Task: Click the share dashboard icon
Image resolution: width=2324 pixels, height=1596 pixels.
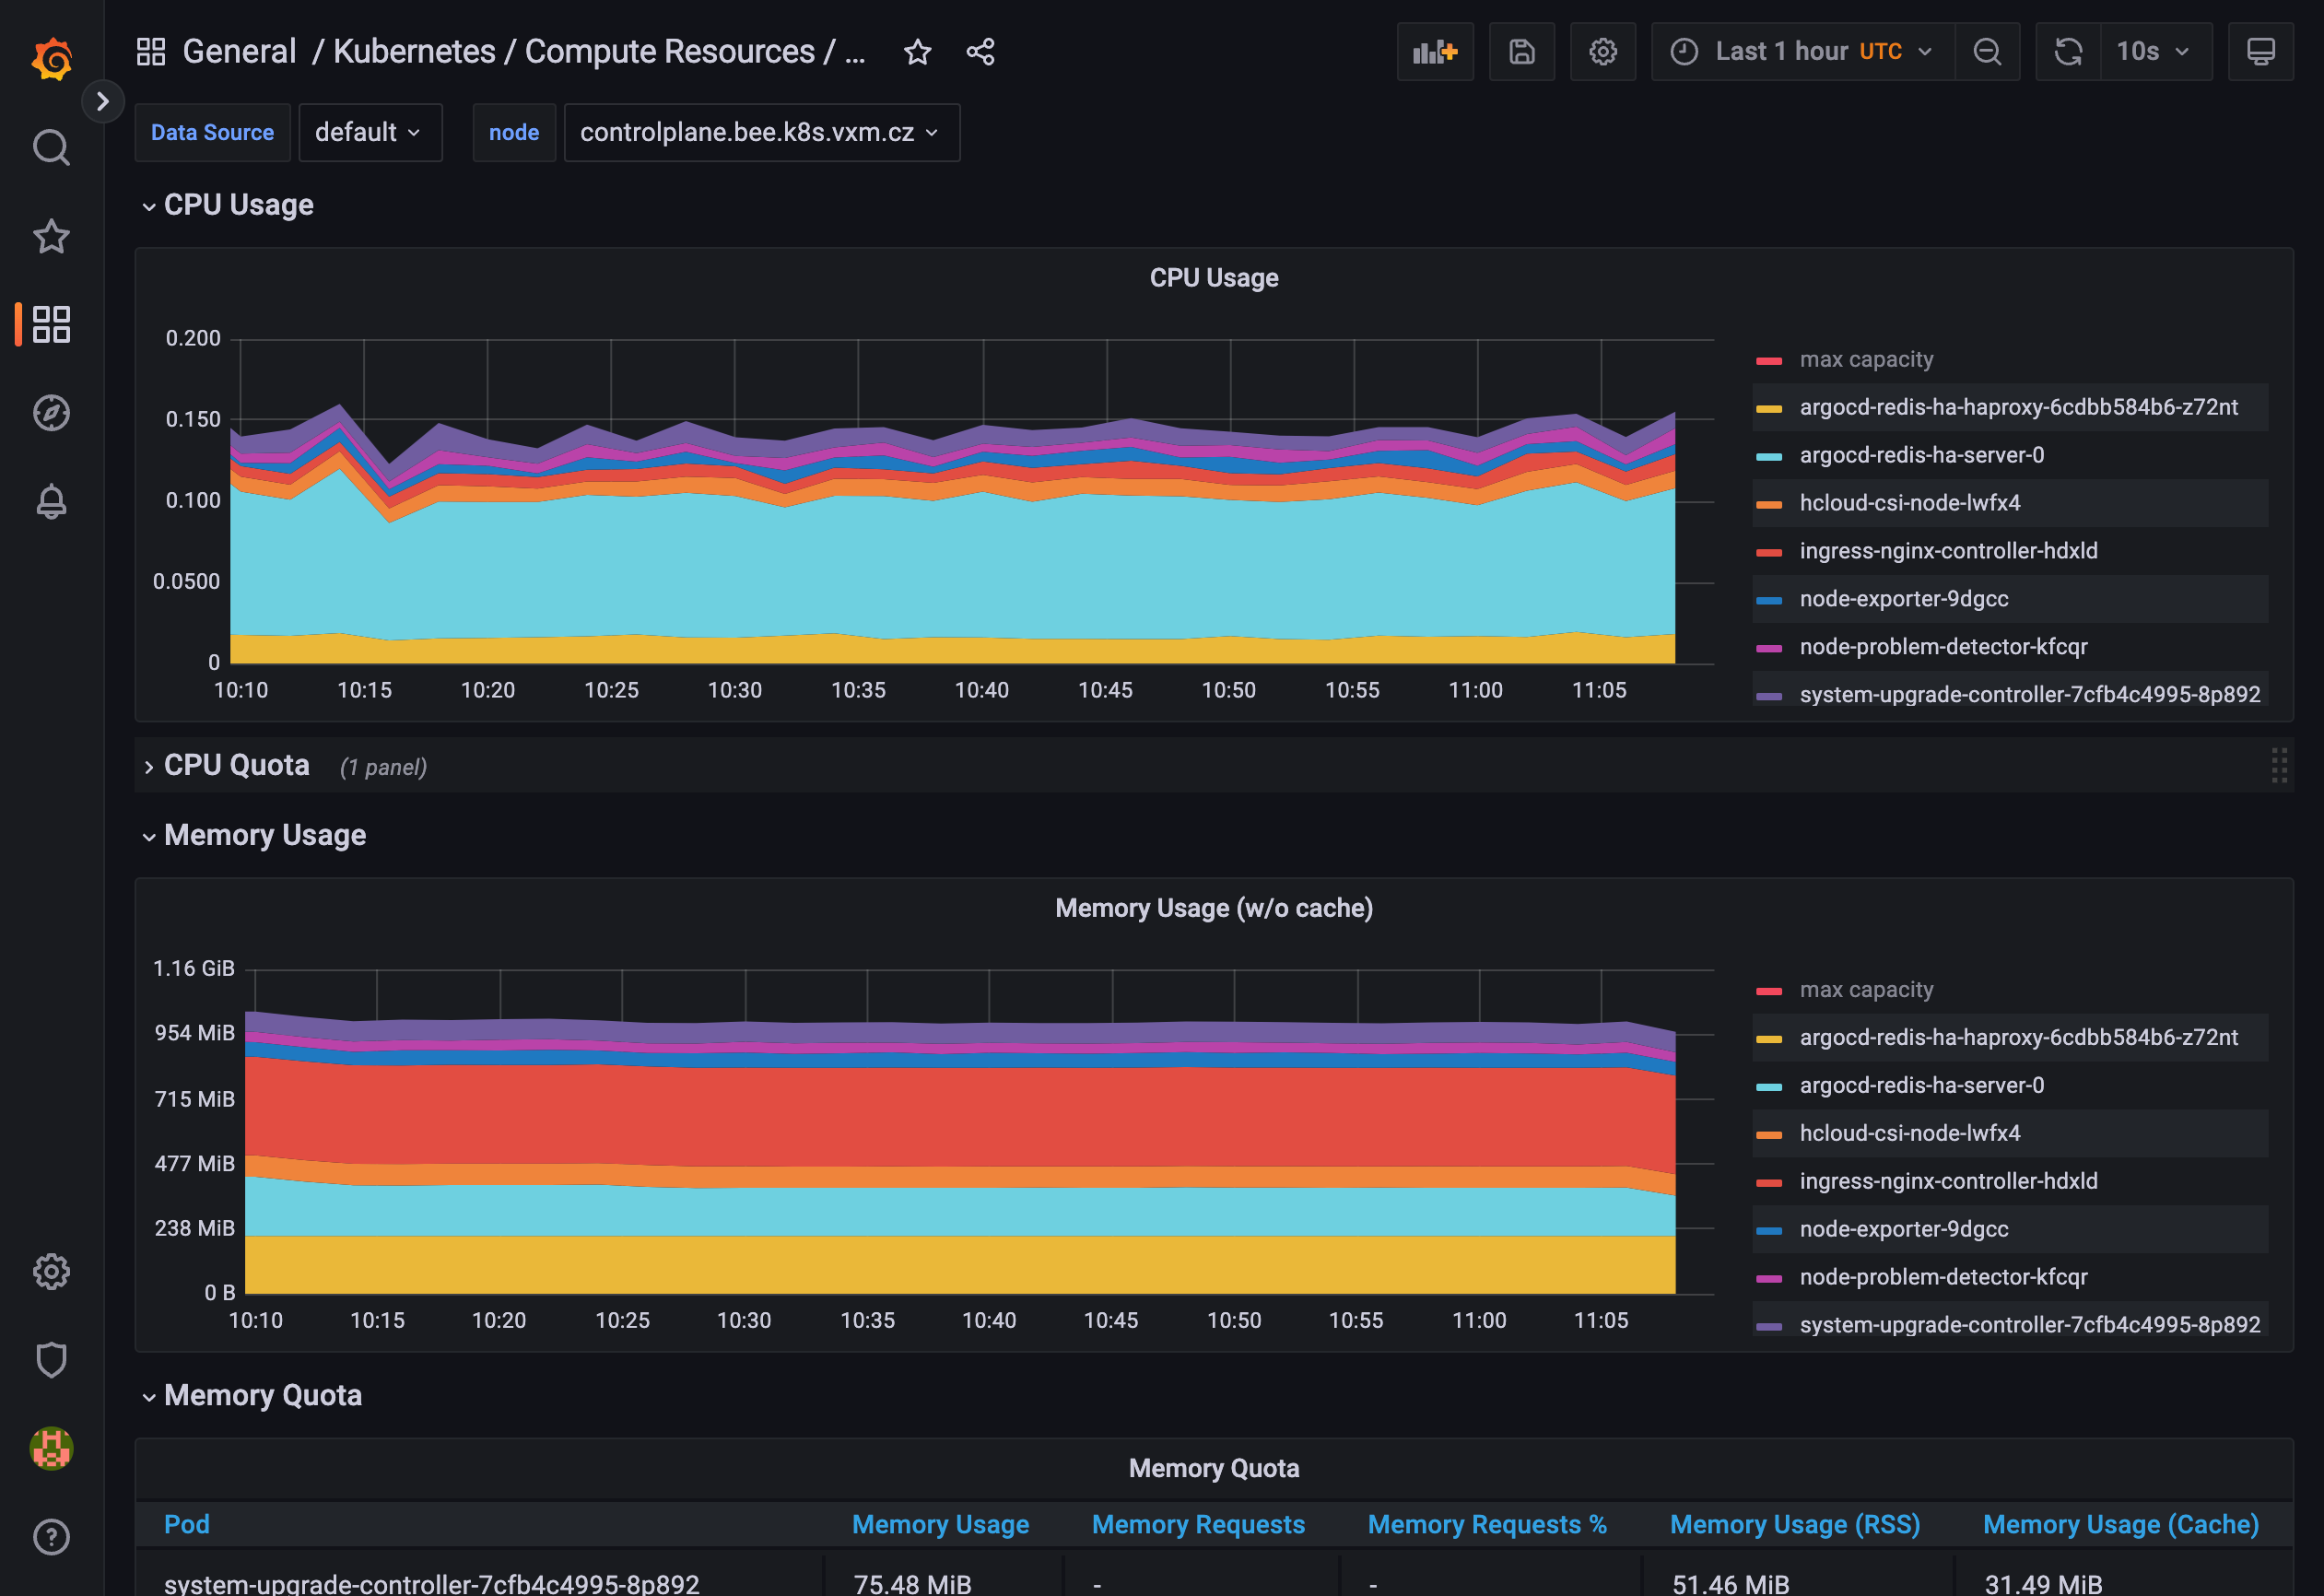Action: tap(980, 52)
